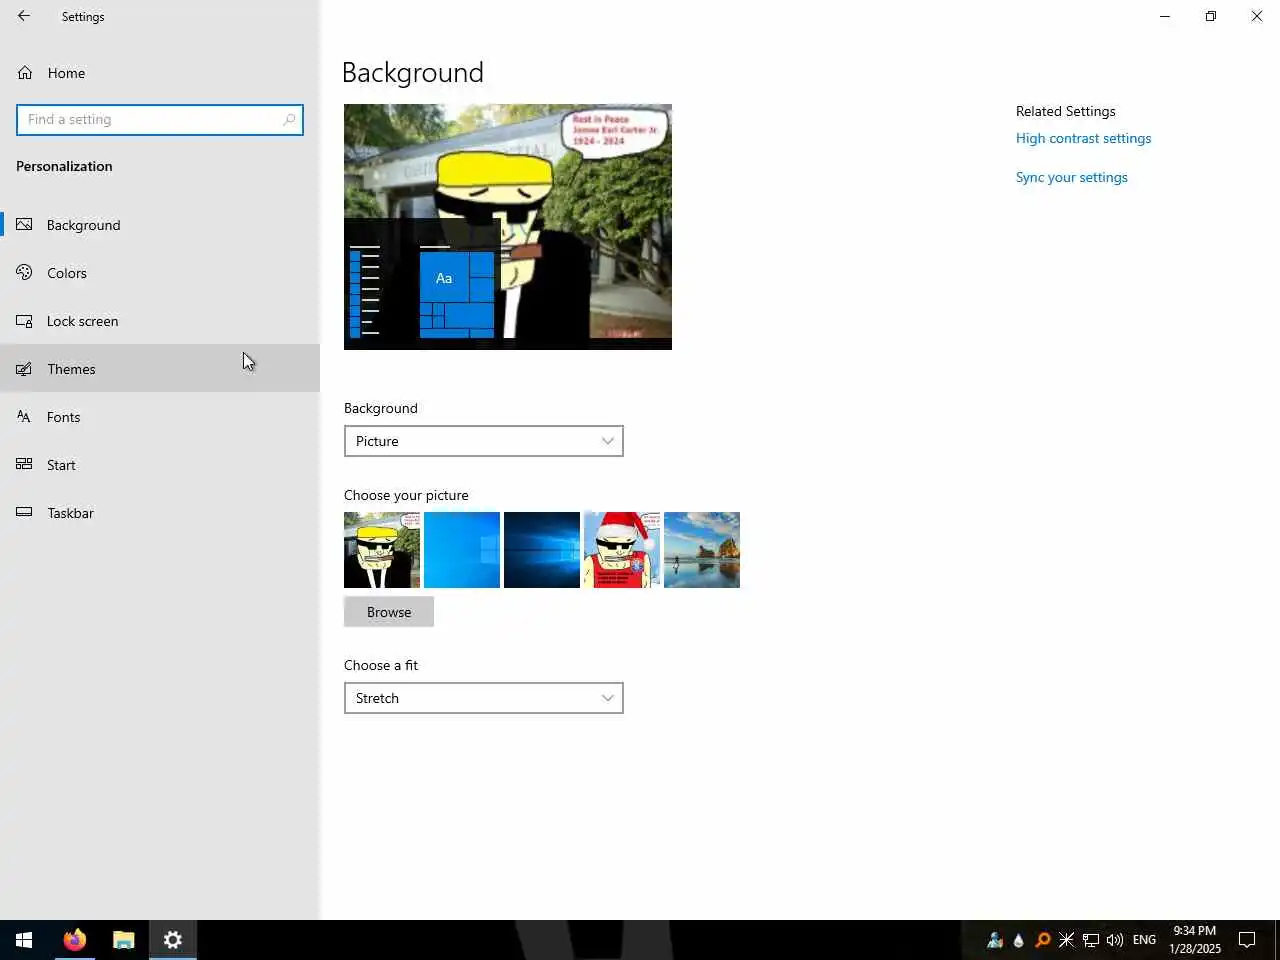Screen dimensions: 1280x960
Task: Open the Colors personalization page
Action: (160, 273)
